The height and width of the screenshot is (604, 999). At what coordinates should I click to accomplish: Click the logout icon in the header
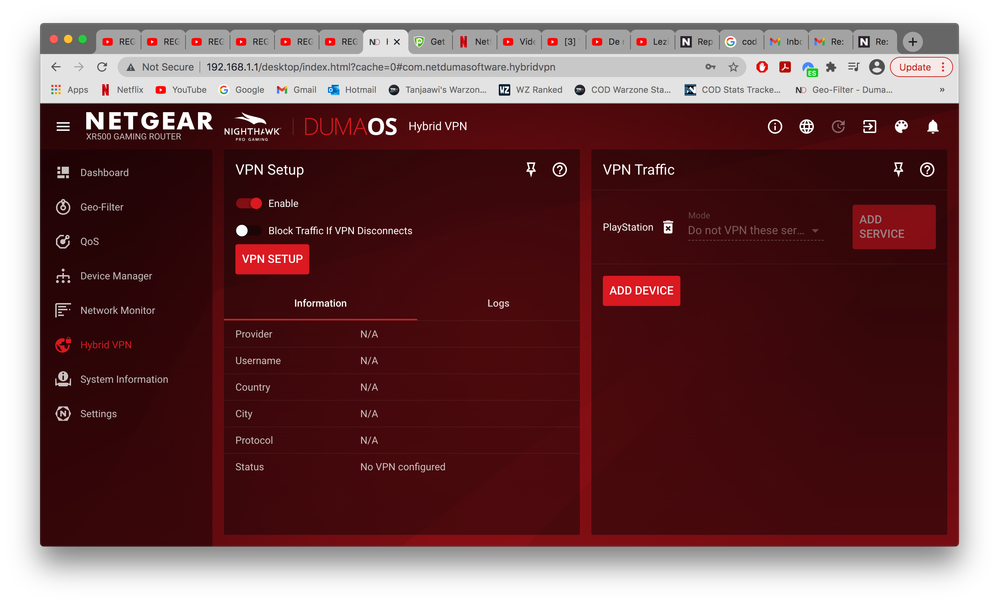tap(870, 126)
